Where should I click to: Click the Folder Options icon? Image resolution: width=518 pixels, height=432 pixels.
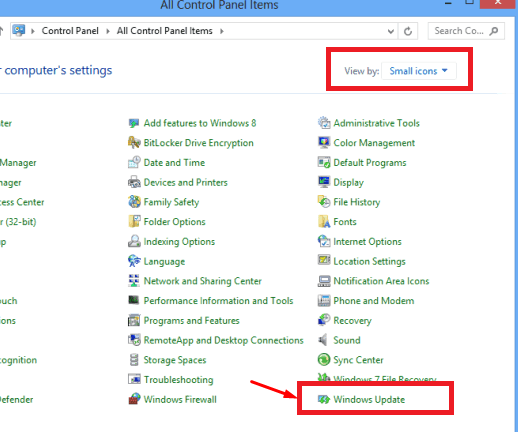click(x=134, y=222)
